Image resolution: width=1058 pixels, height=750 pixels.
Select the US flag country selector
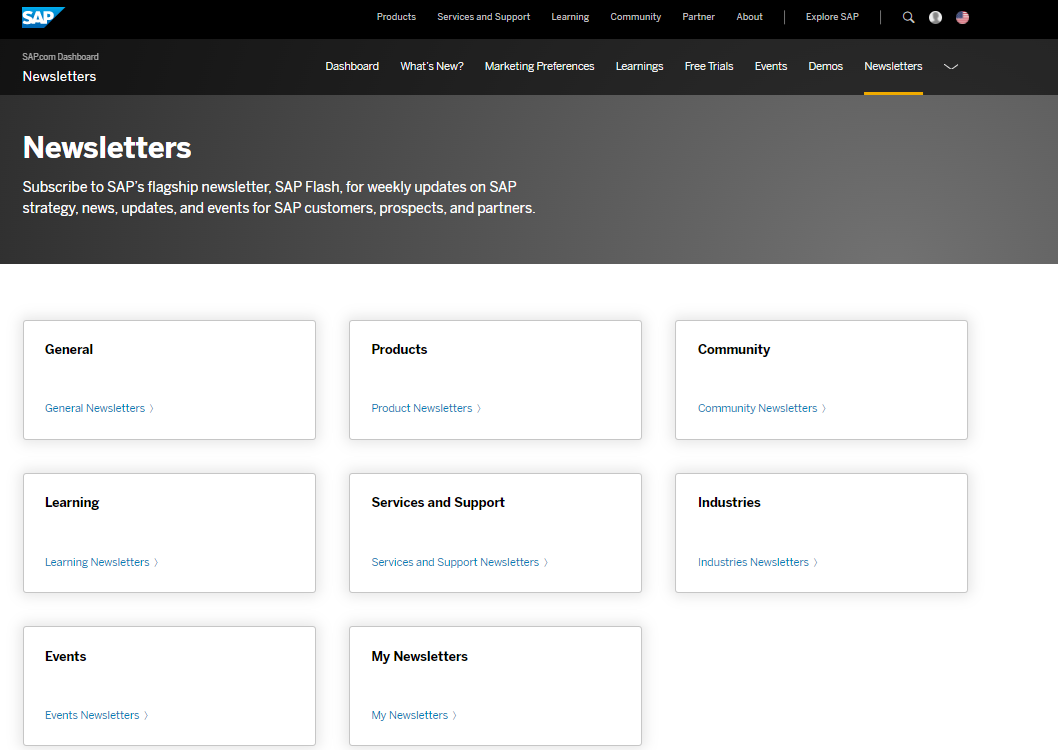(x=962, y=17)
